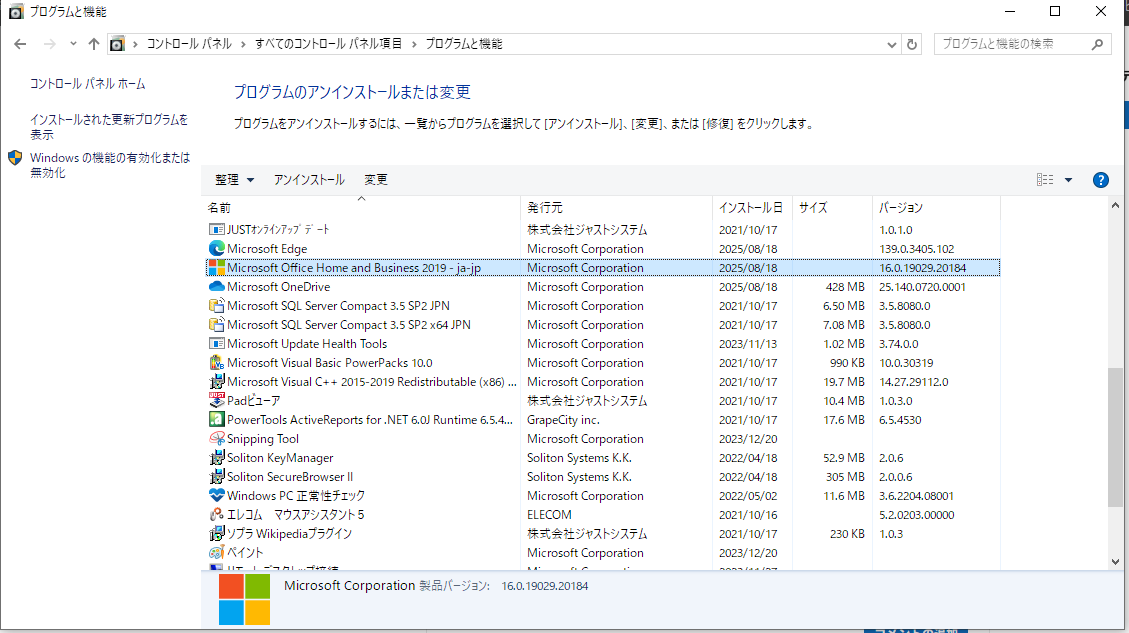Click the refresh button beside address bar
Screen dimensions: 1129x633
click(912, 44)
